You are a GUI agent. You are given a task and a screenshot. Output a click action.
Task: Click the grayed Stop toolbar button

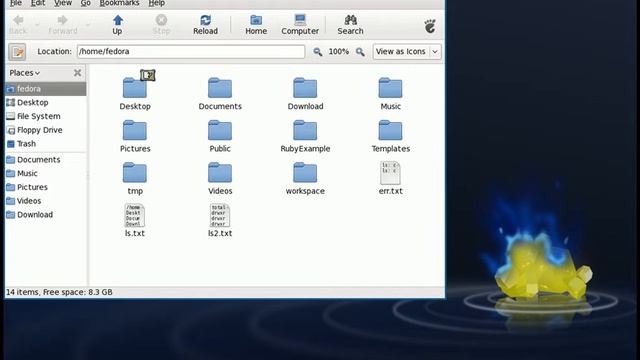click(161, 24)
